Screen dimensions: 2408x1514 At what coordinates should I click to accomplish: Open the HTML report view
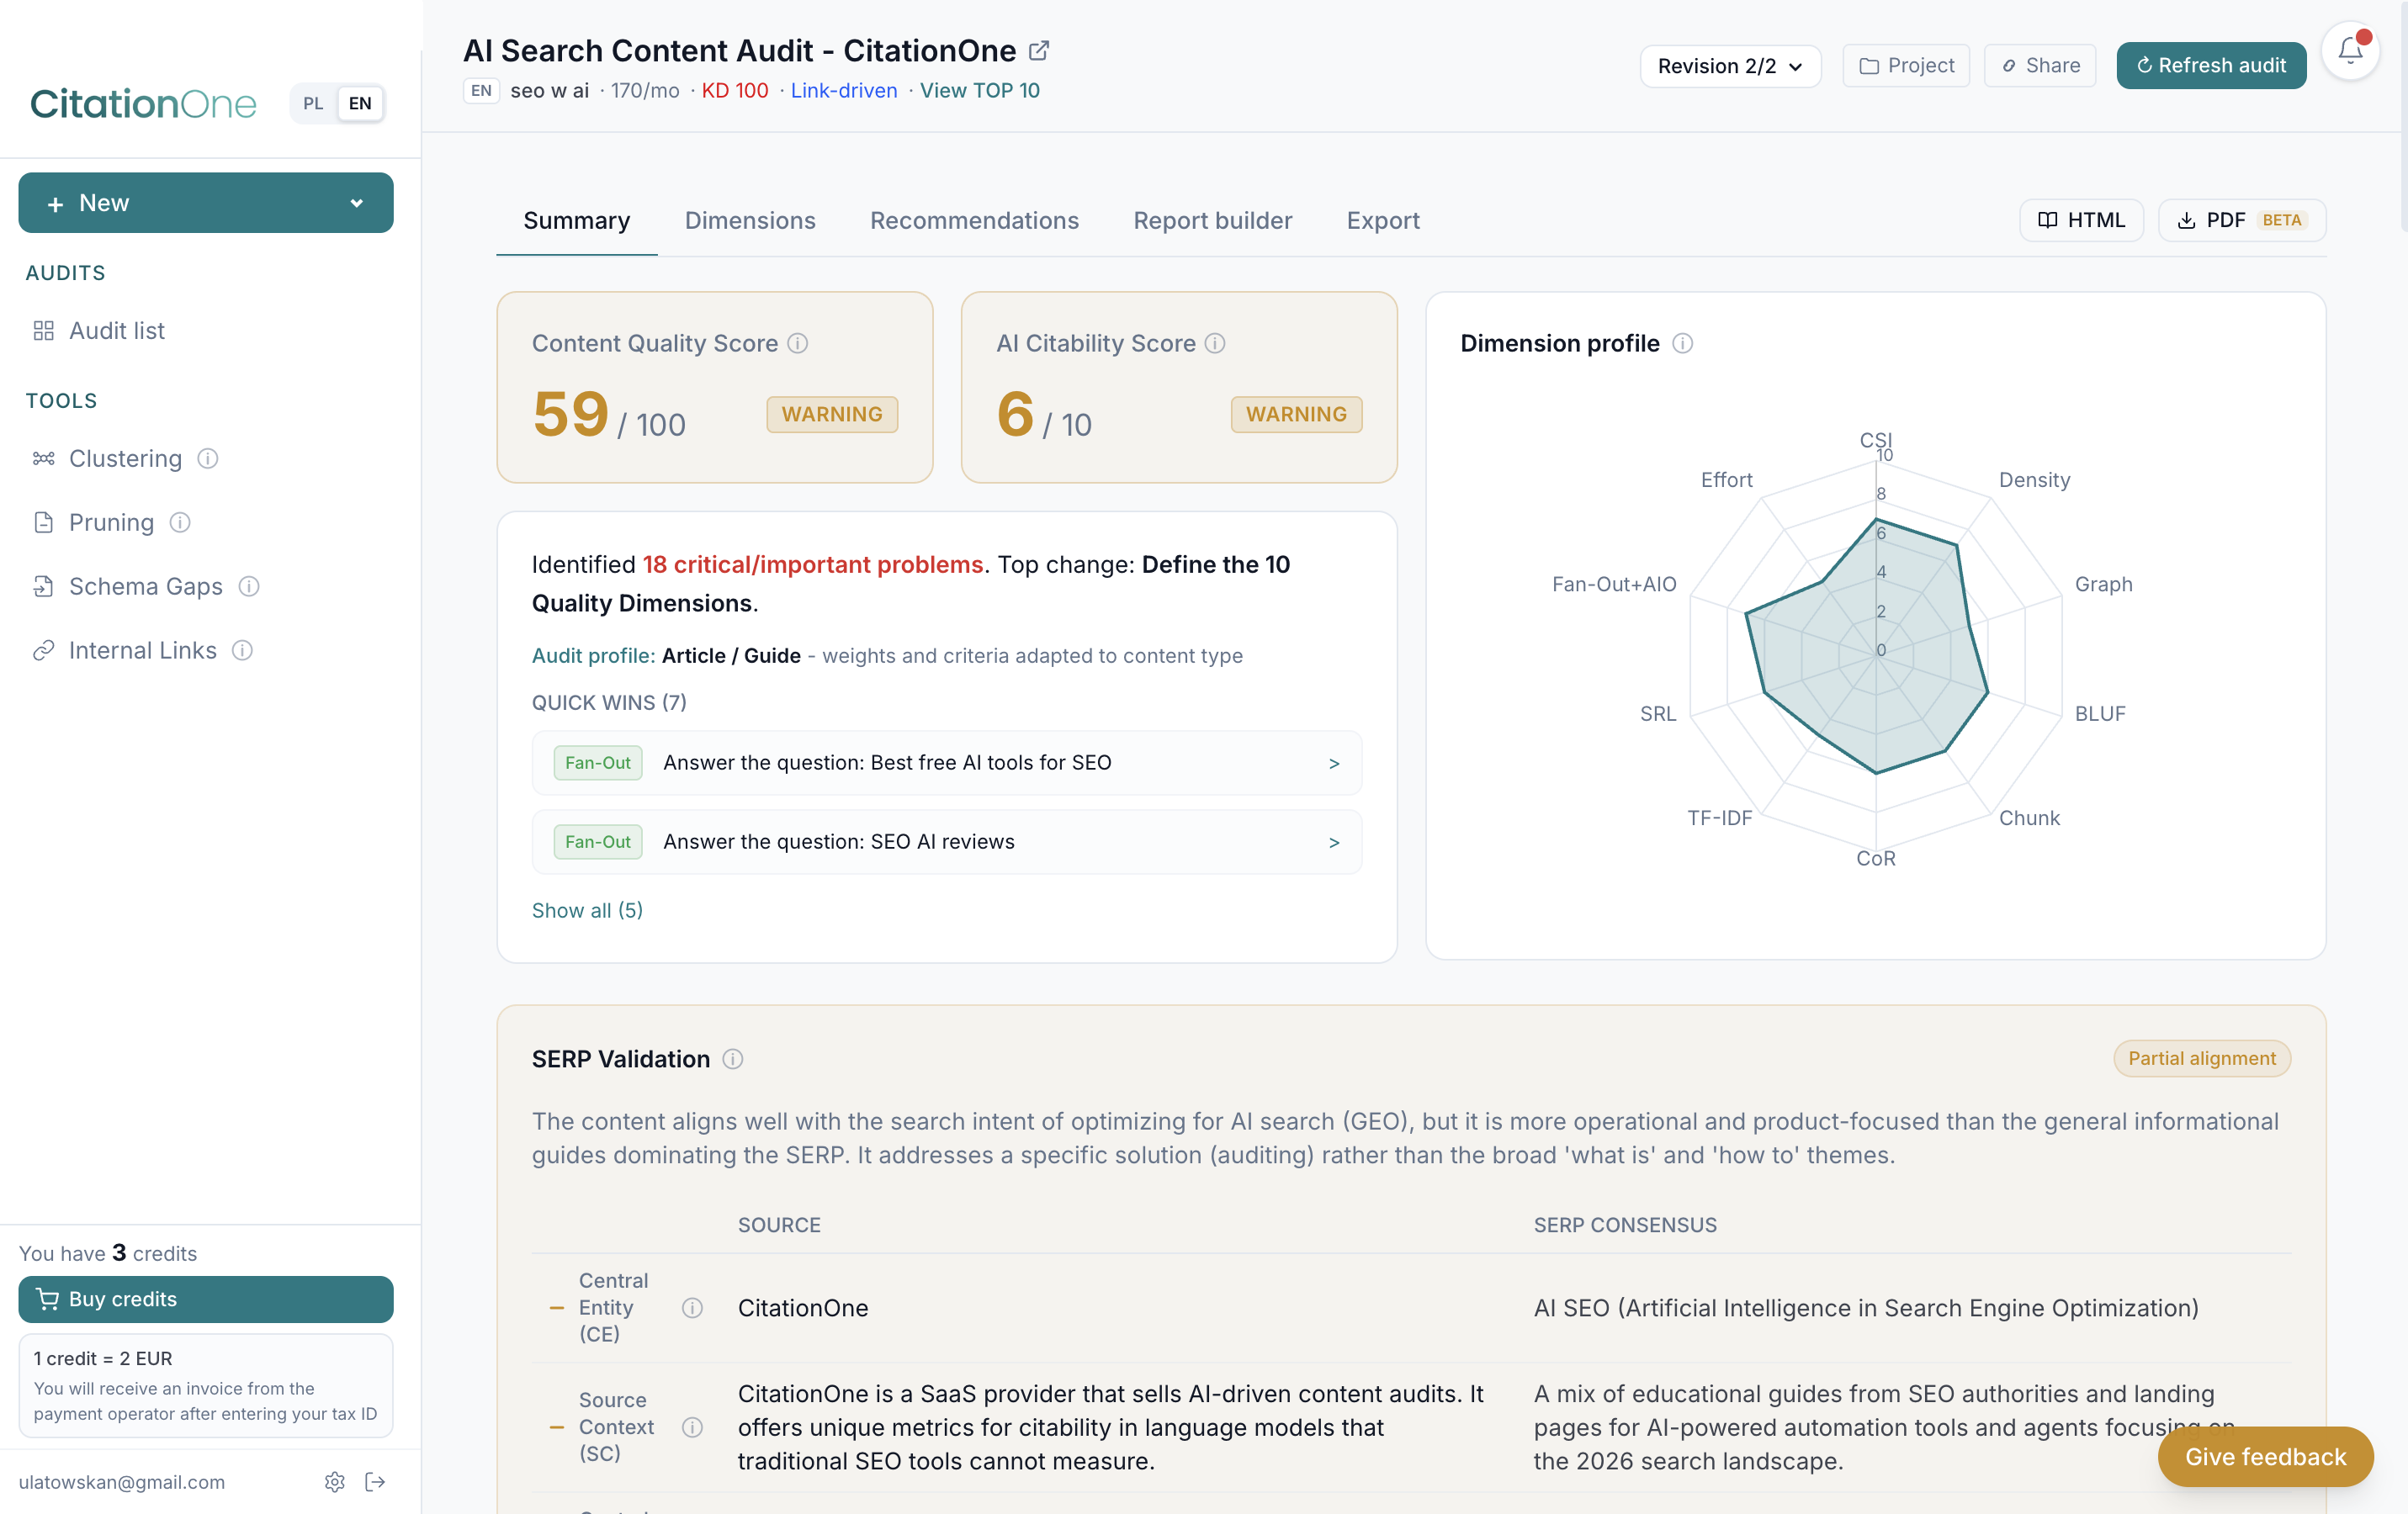click(2081, 220)
